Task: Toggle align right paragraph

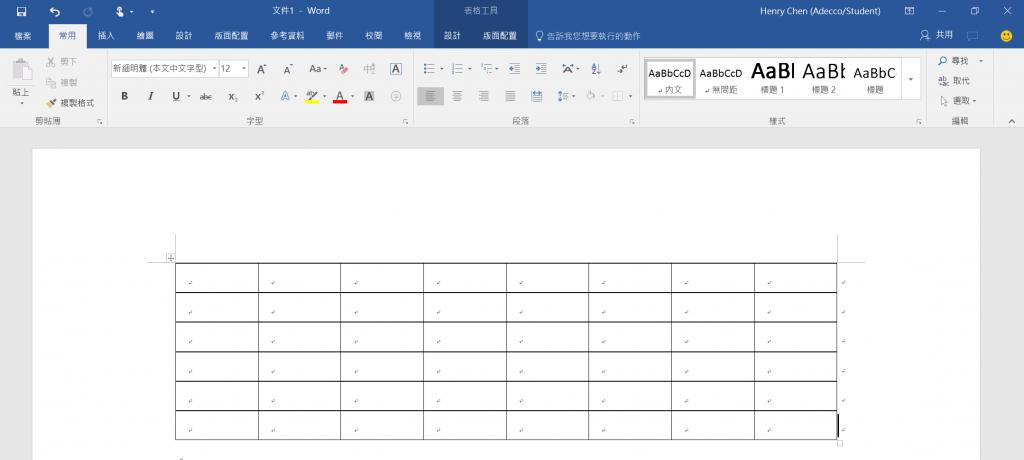Action: point(483,96)
